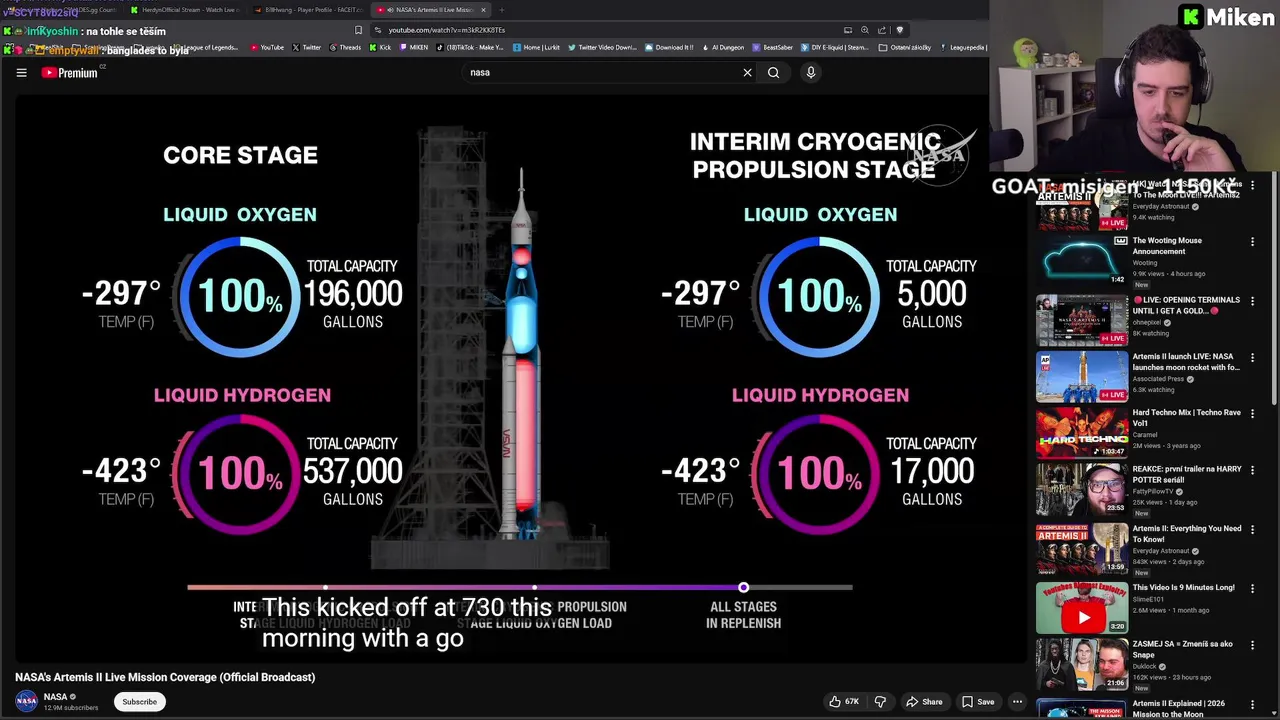
Task: Open the 'LIVE: OPENING TERMINALS' stream thumbnail
Action: [x=1081, y=319]
